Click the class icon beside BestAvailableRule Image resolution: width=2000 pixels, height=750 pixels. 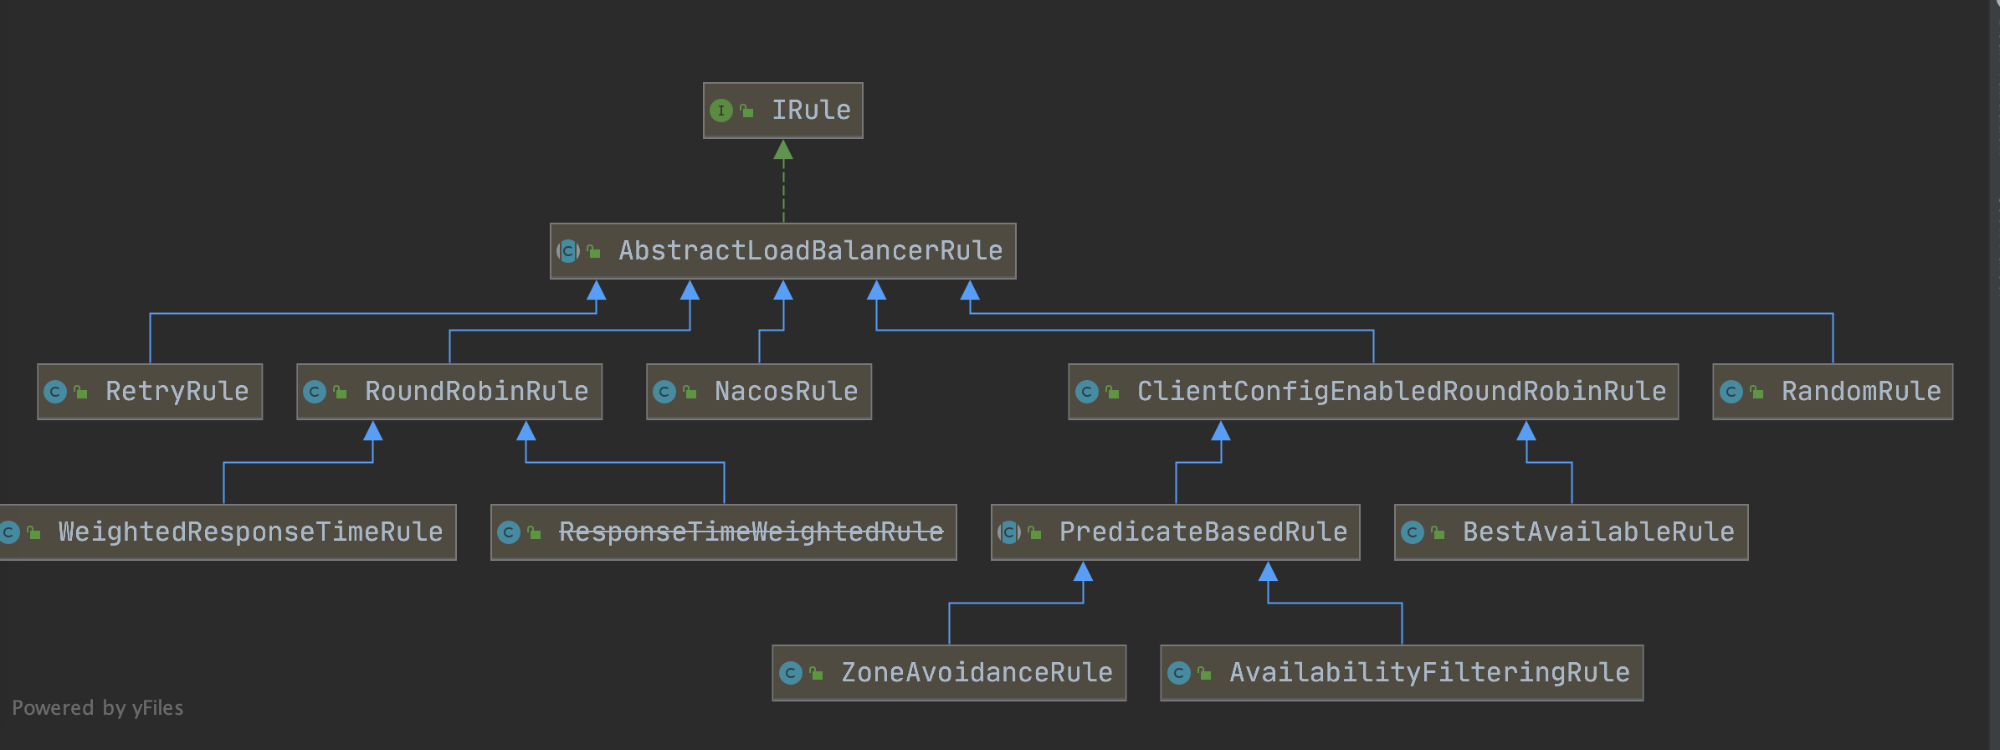(1413, 533)
